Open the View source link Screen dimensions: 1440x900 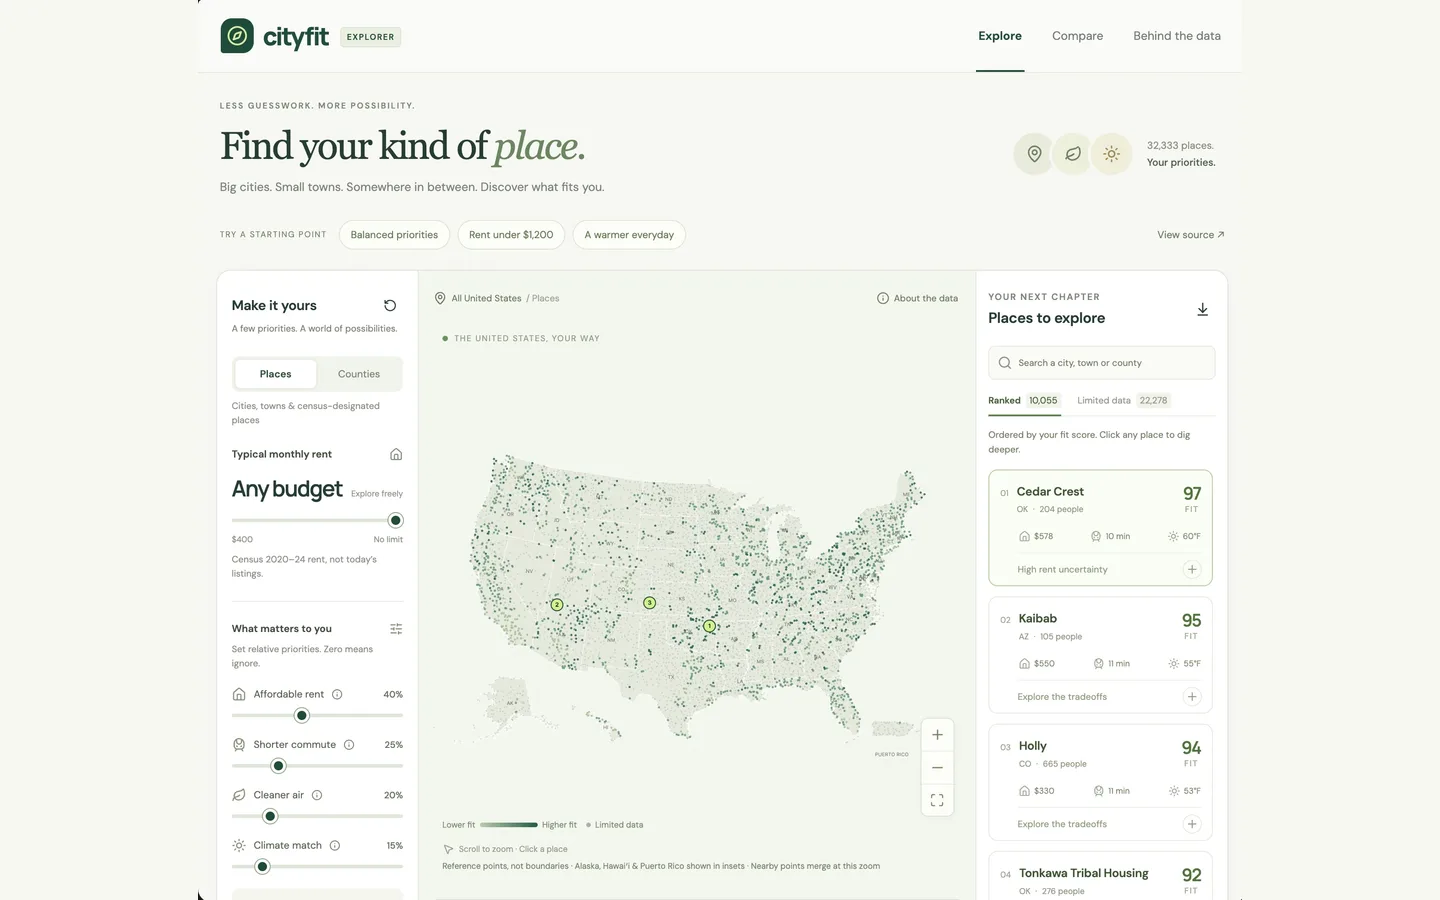point(1191,235)
